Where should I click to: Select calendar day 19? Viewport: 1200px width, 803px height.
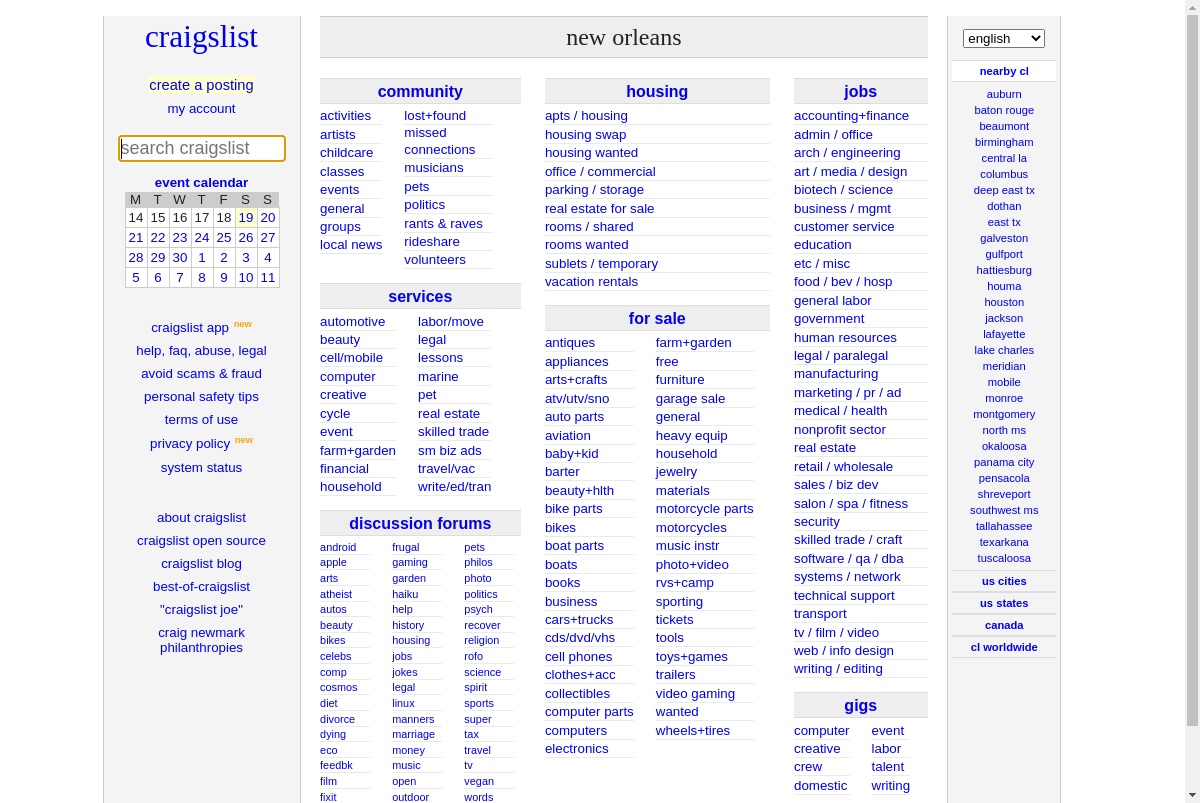coord(245,217)
